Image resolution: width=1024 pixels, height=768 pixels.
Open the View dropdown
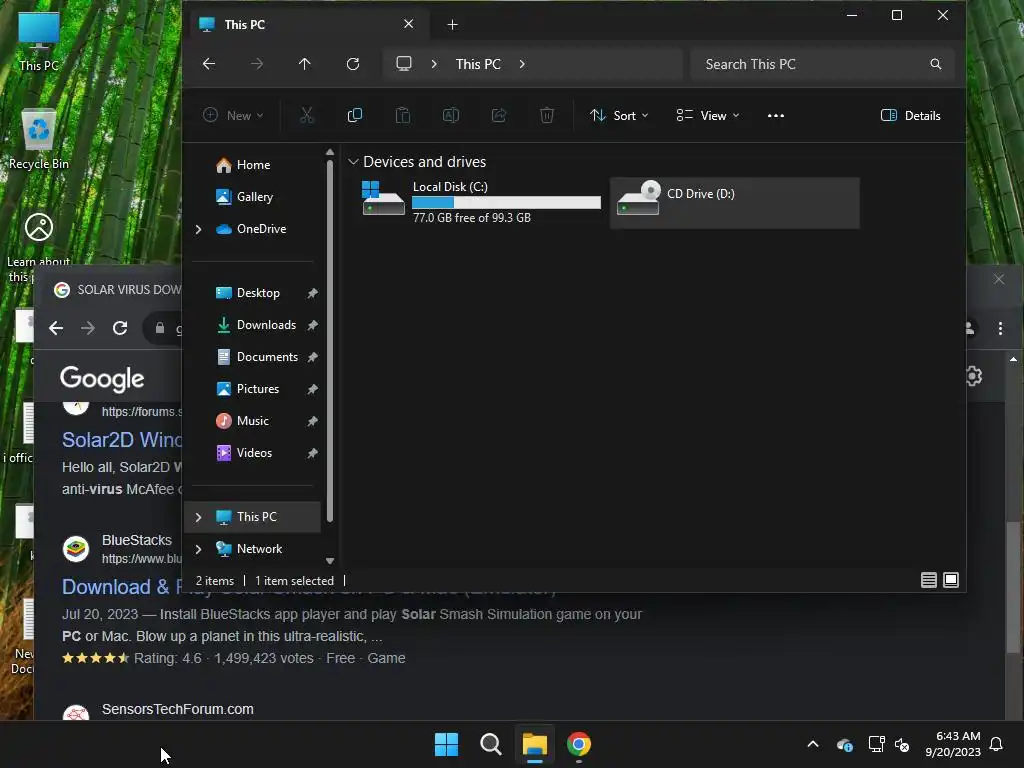tap(707, 116)
